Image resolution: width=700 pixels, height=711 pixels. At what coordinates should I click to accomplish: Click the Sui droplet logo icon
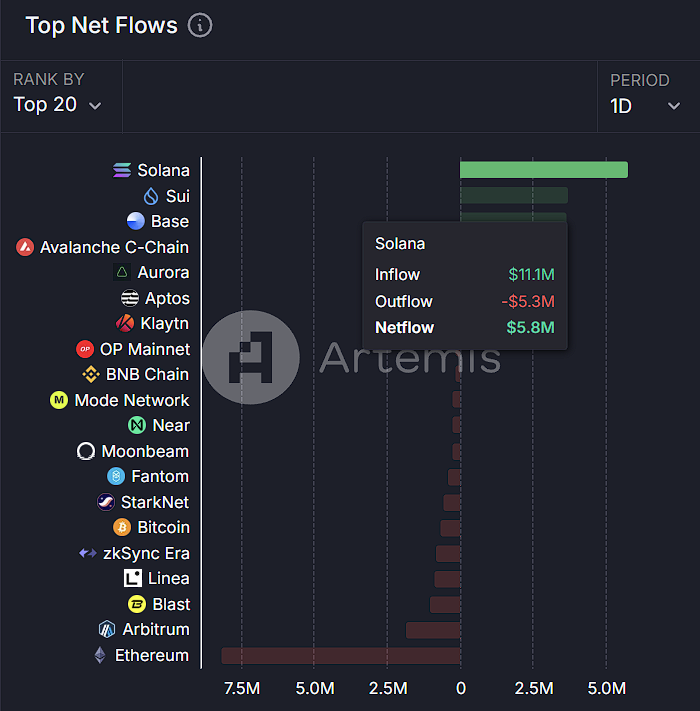point(152,196)
